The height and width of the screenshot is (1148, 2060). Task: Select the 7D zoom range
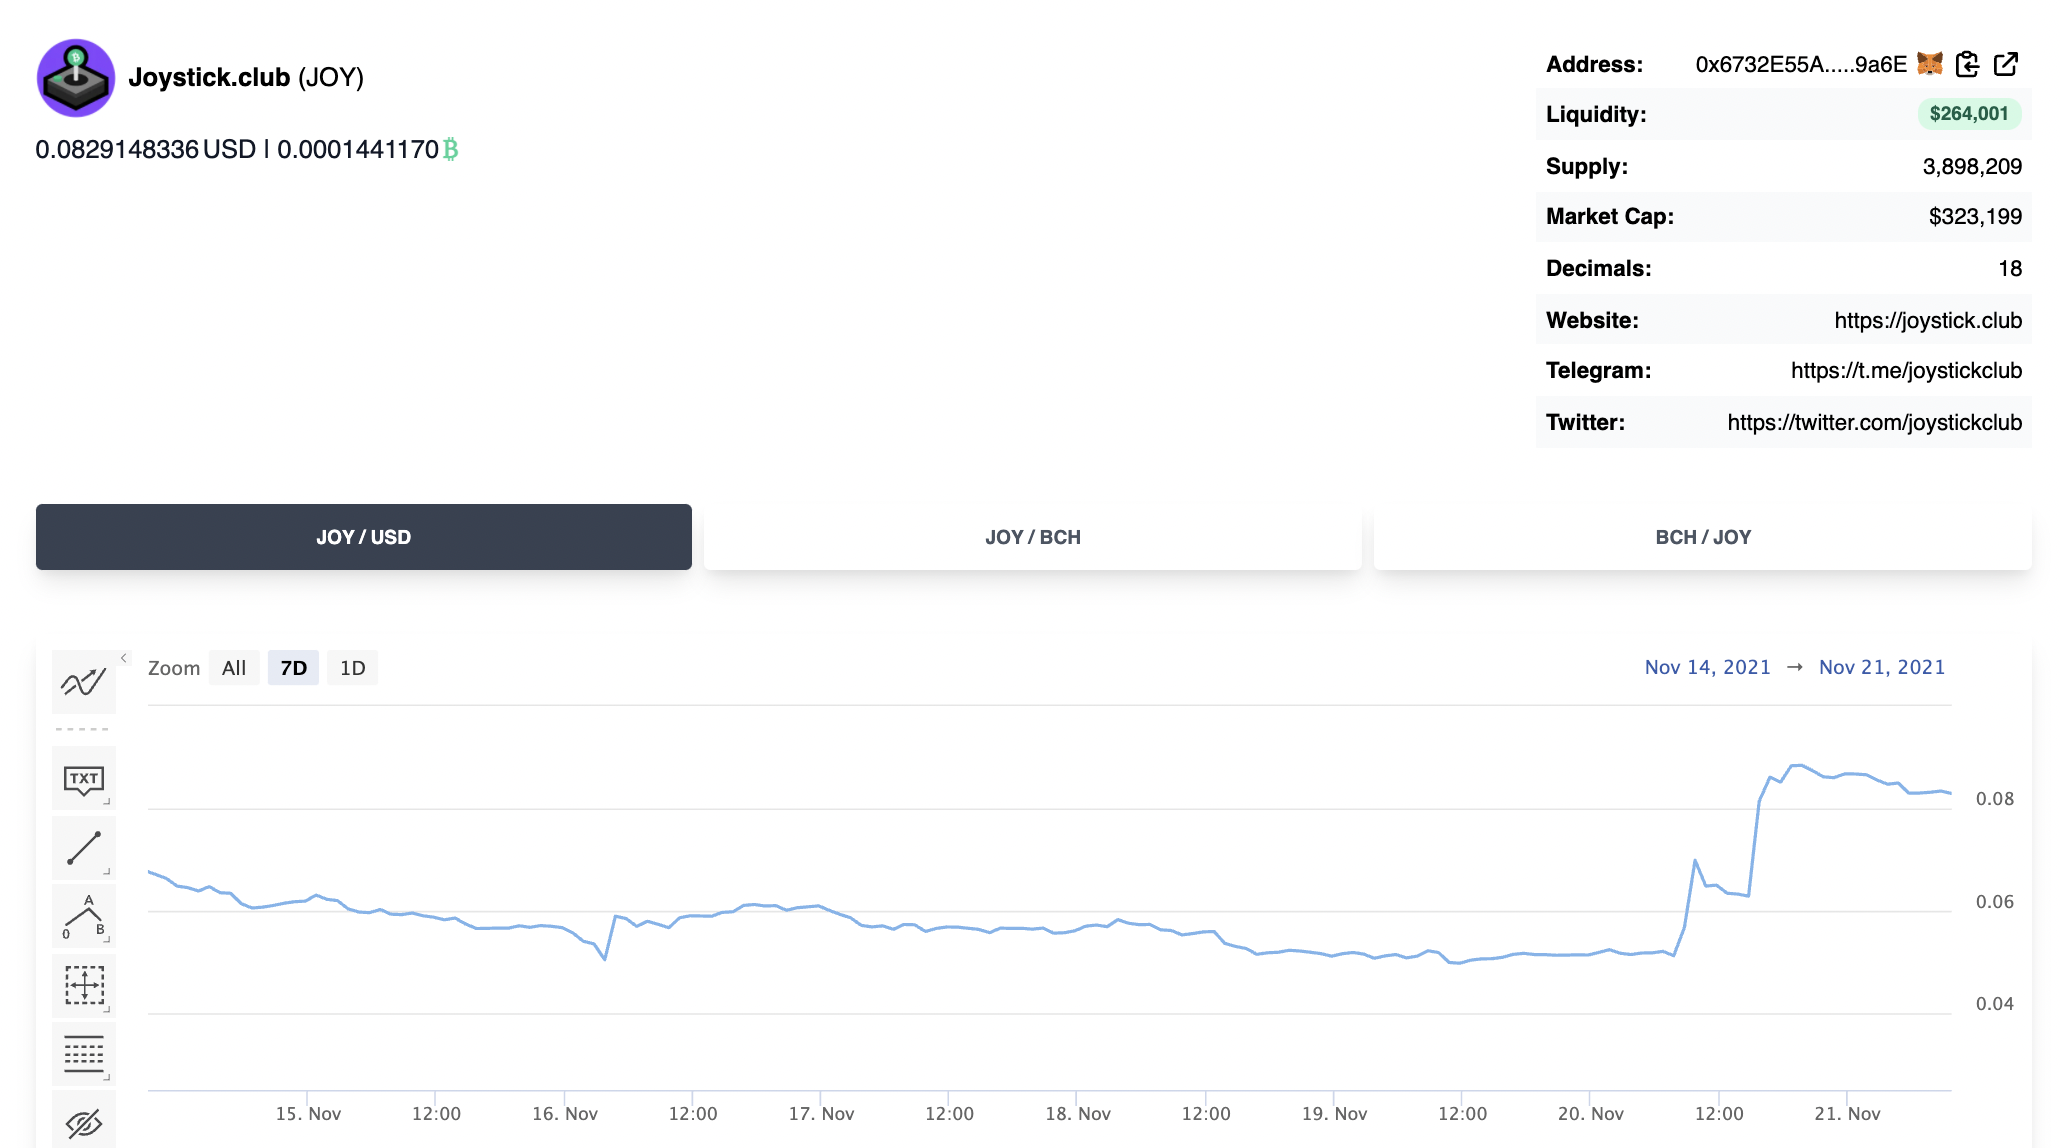coord(293,668)
